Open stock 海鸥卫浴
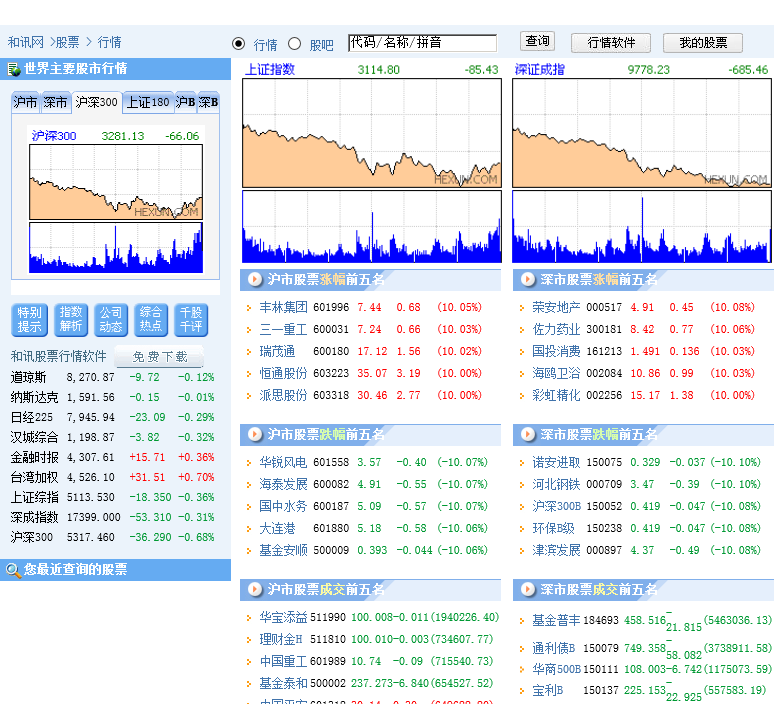 coord(556,373)
